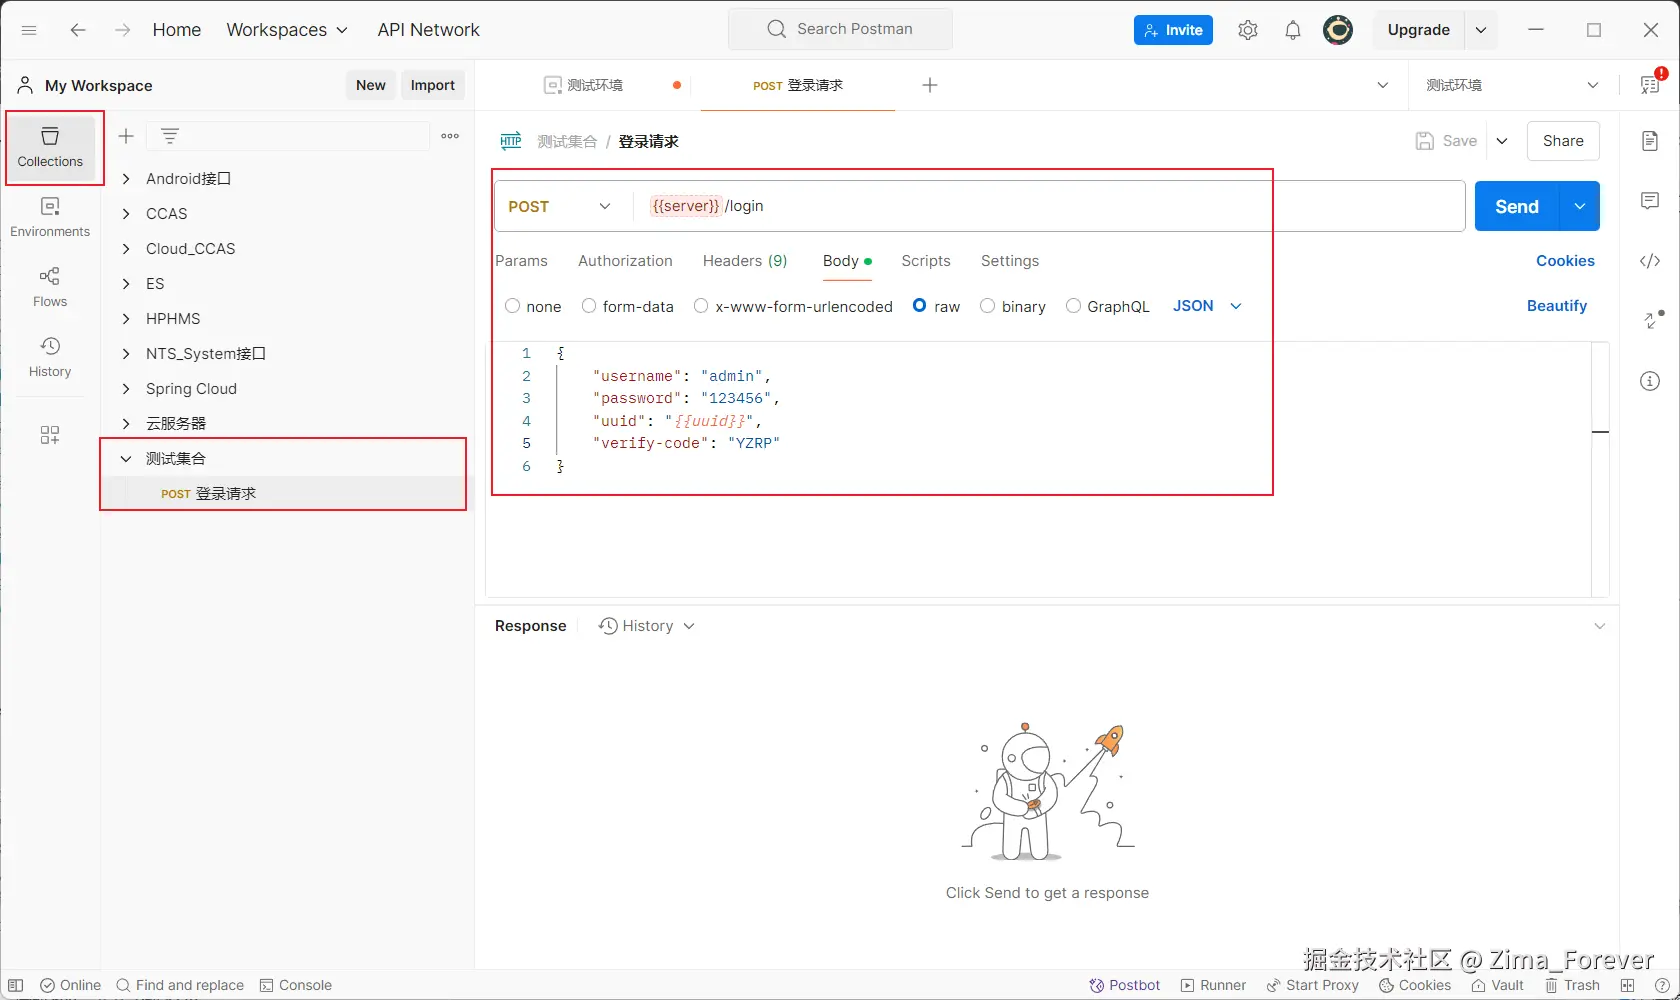
Task: Open the History sidebar panel
Action: [50, 357]
